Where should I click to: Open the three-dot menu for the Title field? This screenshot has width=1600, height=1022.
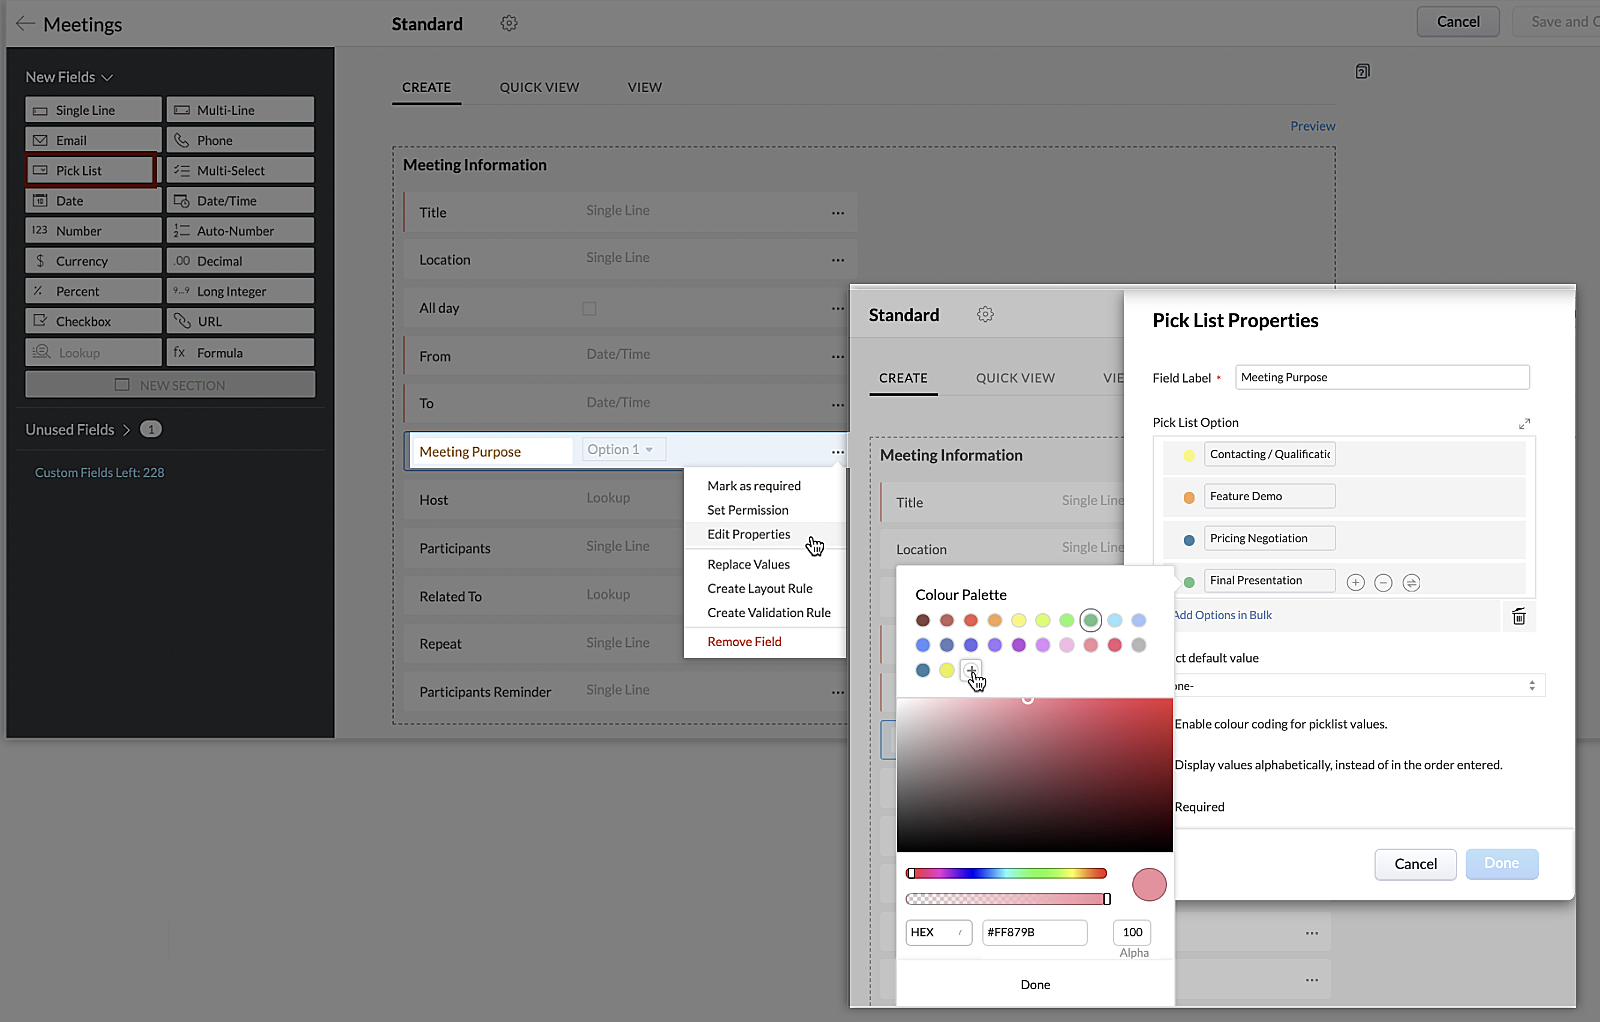tap(837, 213)
